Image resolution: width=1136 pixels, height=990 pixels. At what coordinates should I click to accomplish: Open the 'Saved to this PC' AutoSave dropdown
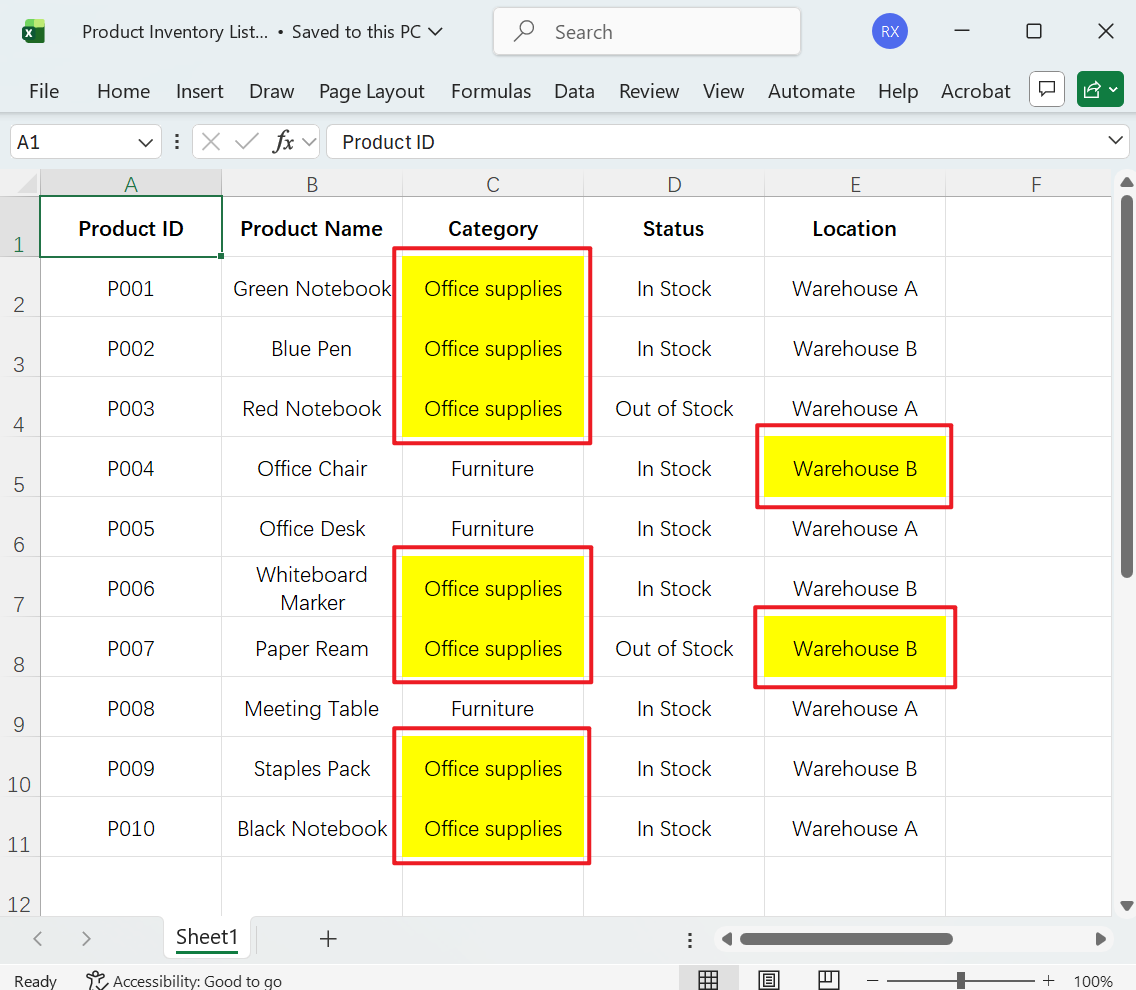pos(436,31)
